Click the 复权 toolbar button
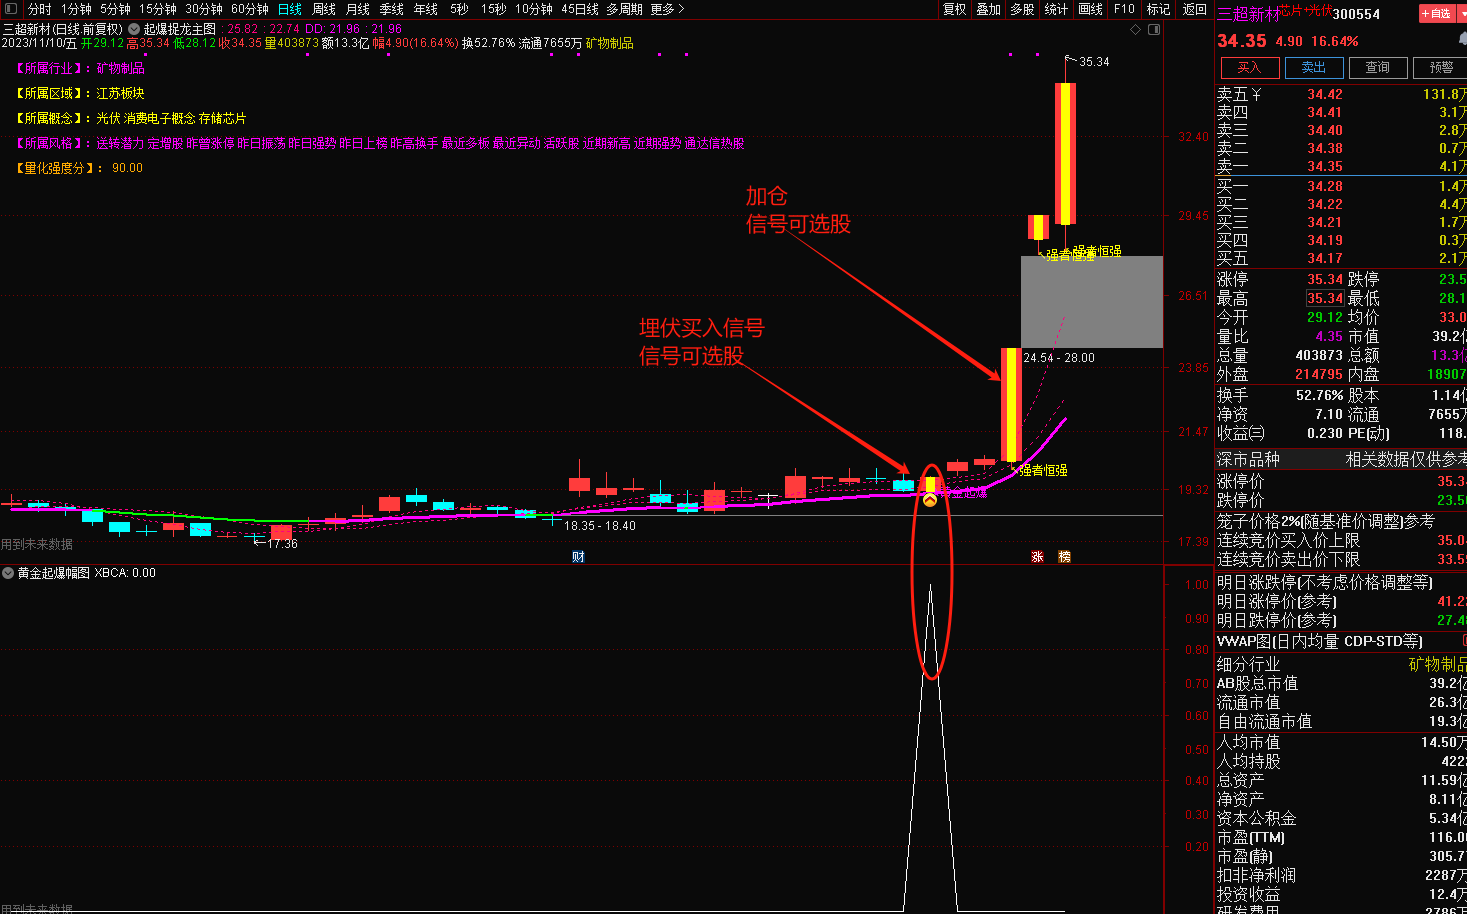This screenshot has width=1467, height=914. 955,9
